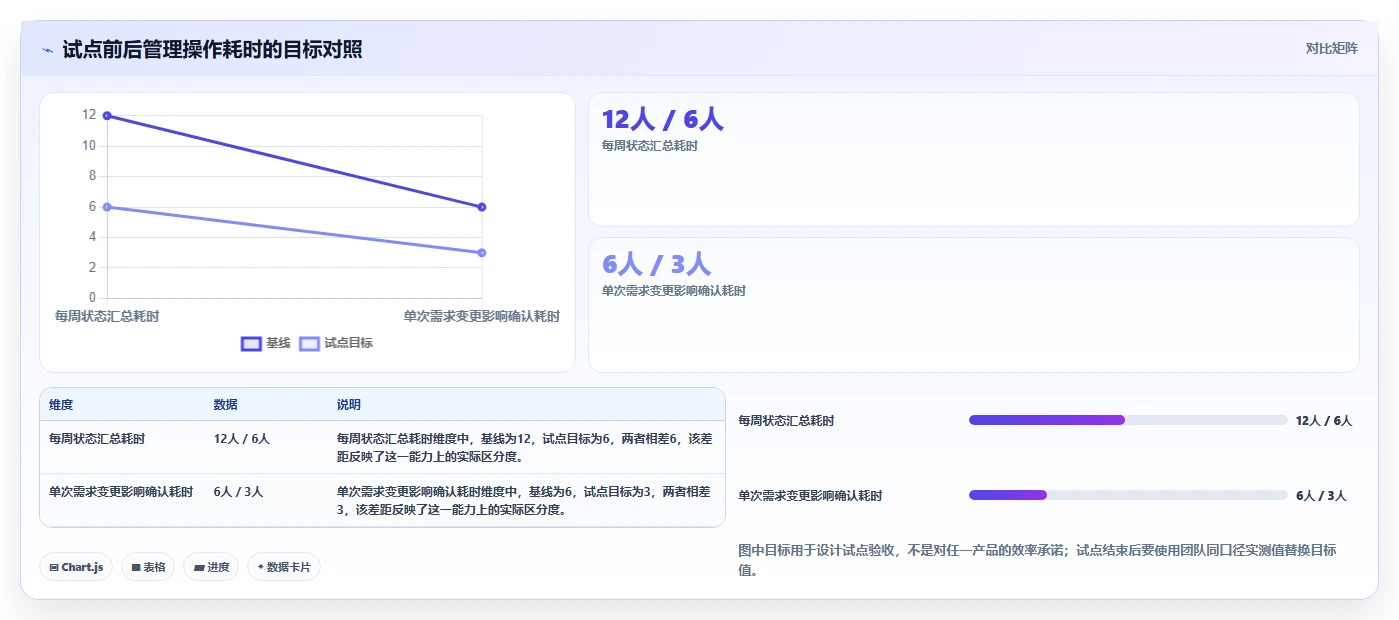Click table cell 6人 / 3人
1399x620 pixels.
click(238, 491)
